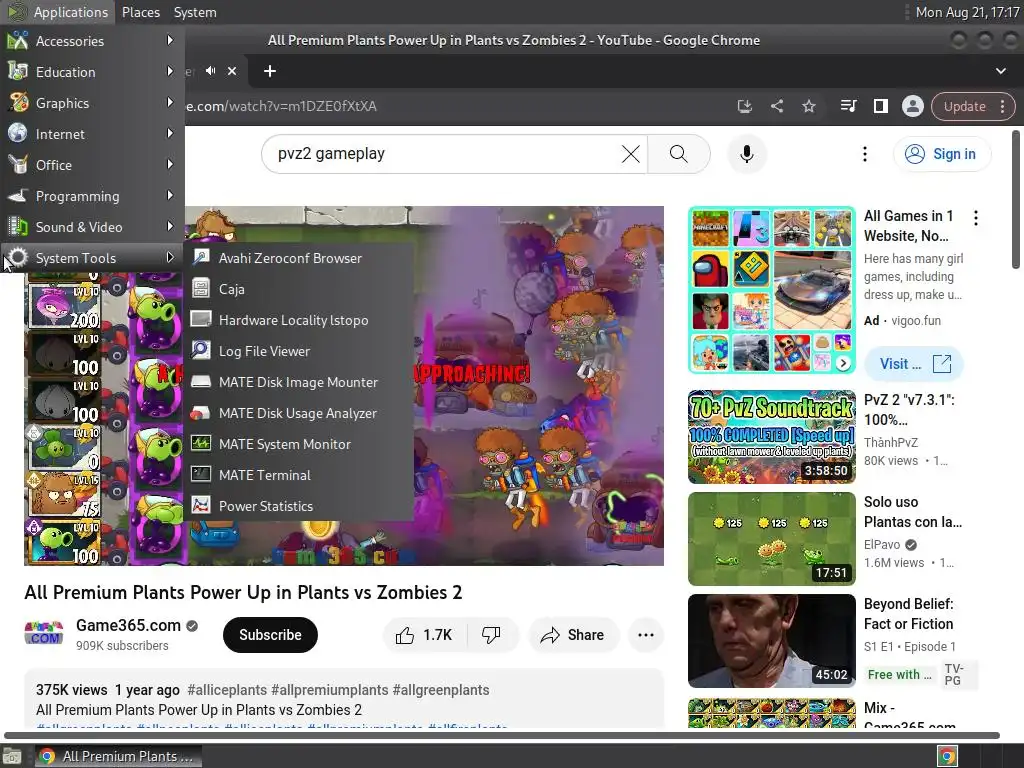This screenshot has width=1024, height=768.
Task: Advance ad thumbnail with the arrow button
Action: tap(843, 363)
